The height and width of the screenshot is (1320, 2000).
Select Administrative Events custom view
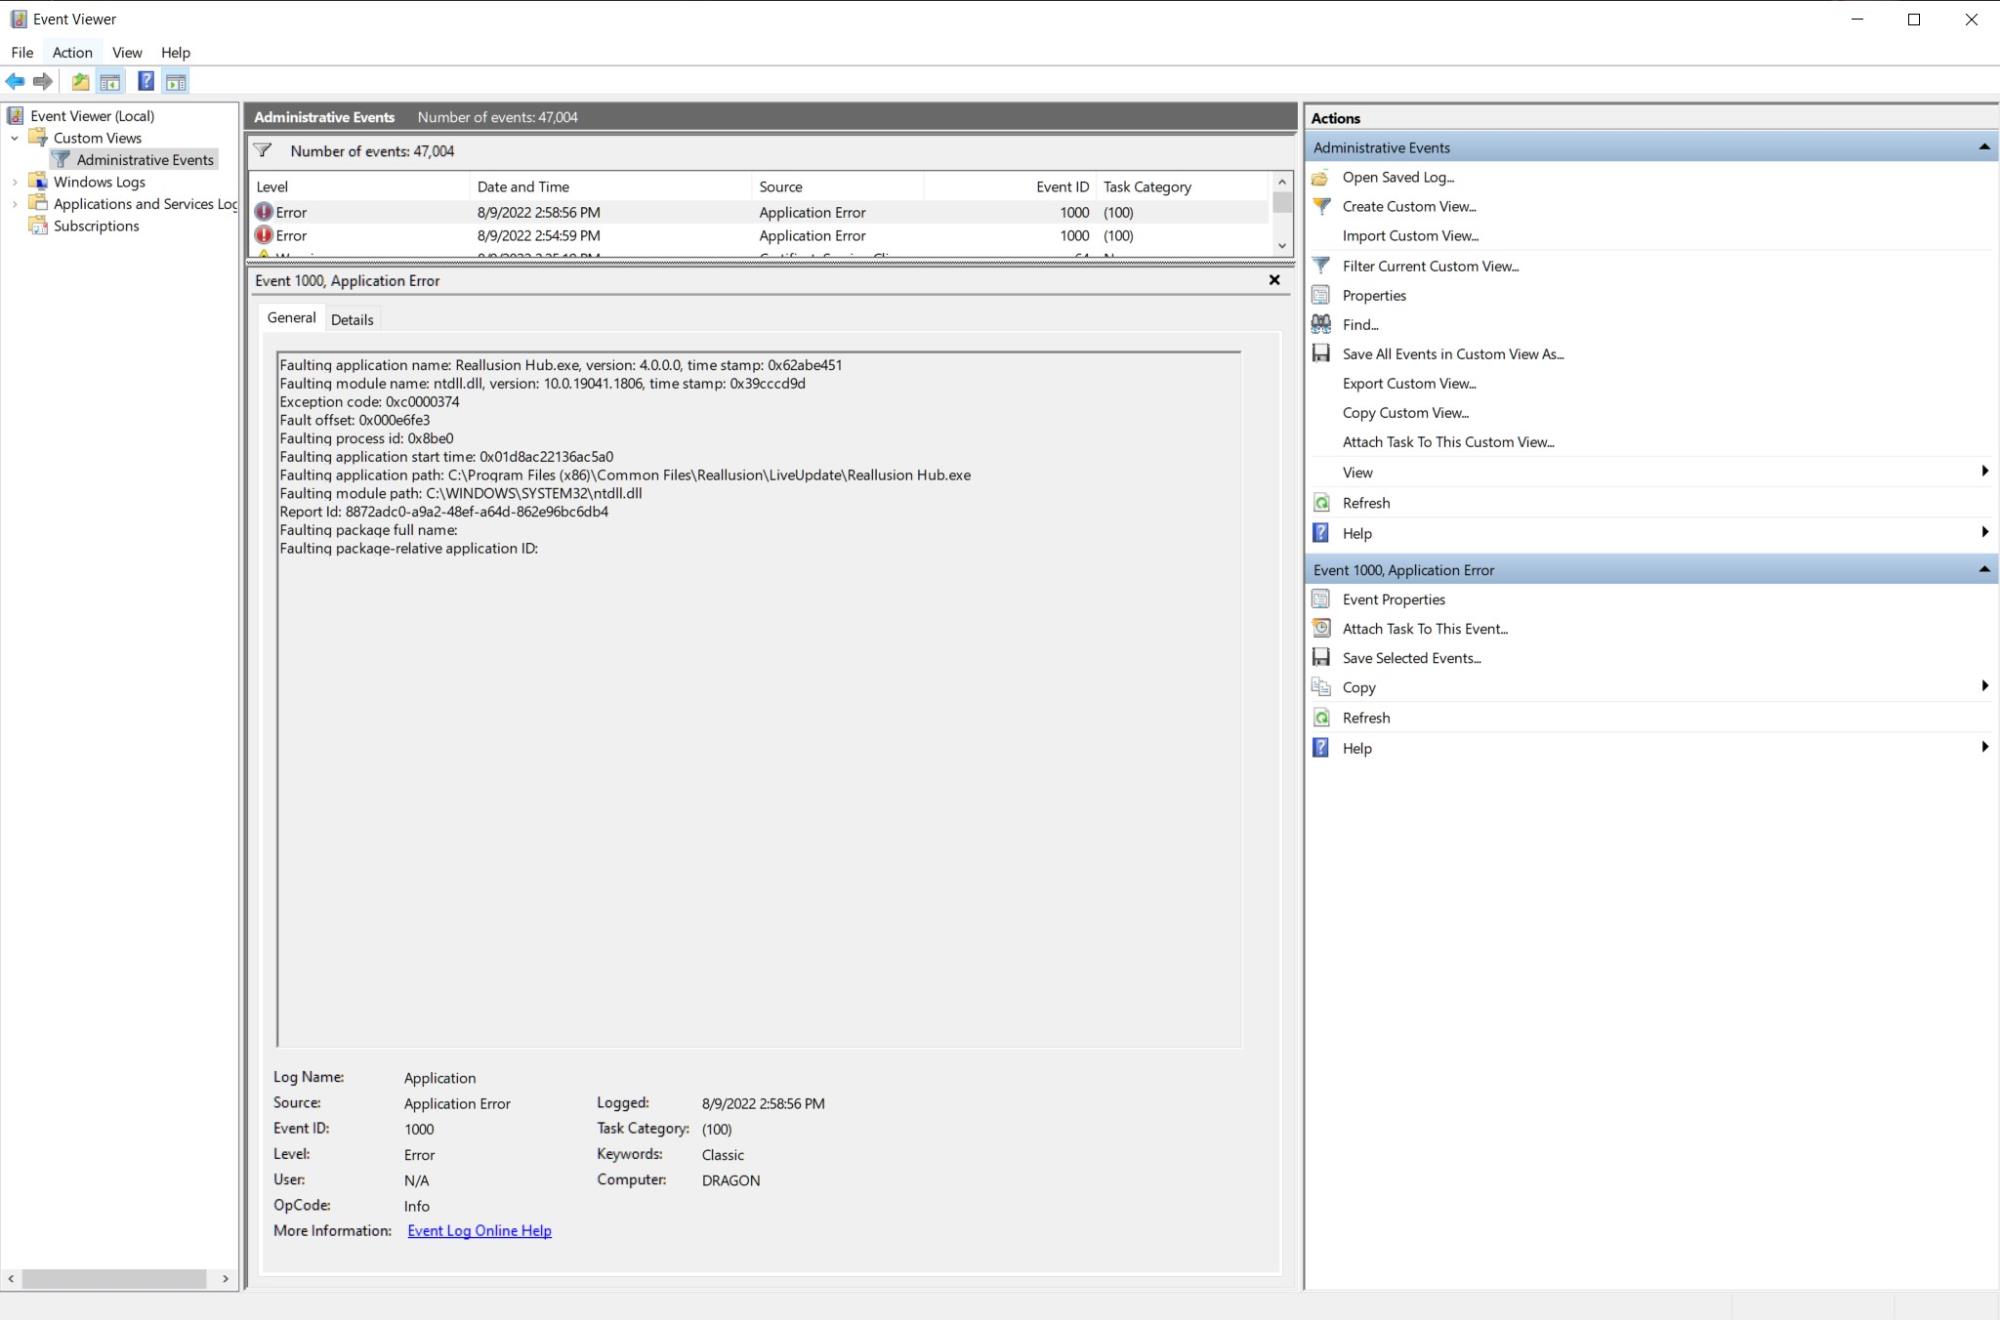pyautogui.click(x=144, y=159)
